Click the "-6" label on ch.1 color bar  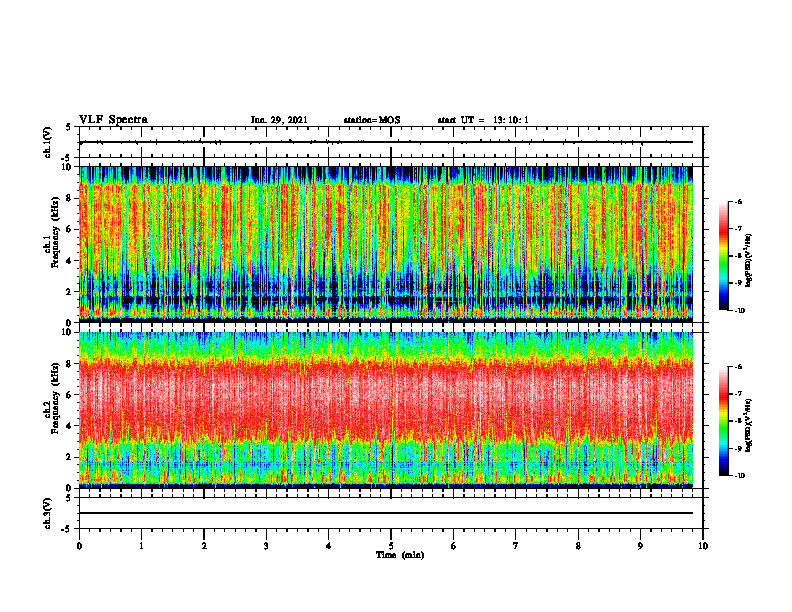pos(738,201)
